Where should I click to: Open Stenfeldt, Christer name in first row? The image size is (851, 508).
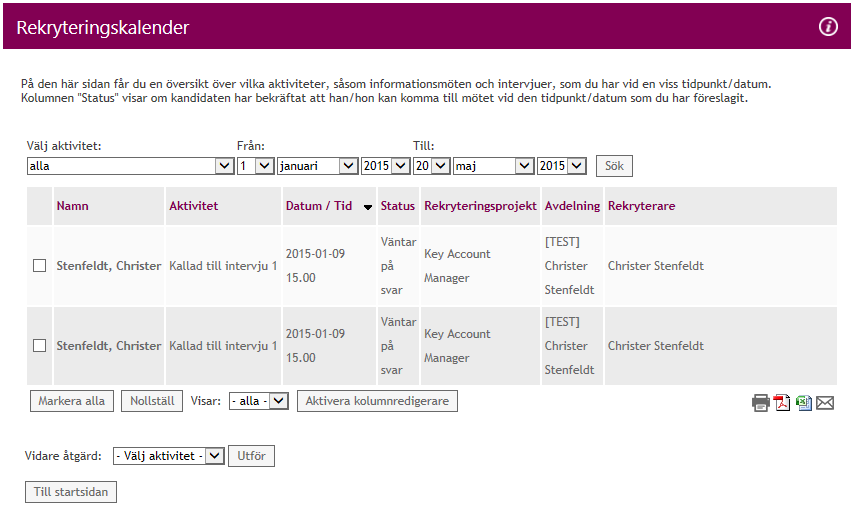click(x=109, y=266)
